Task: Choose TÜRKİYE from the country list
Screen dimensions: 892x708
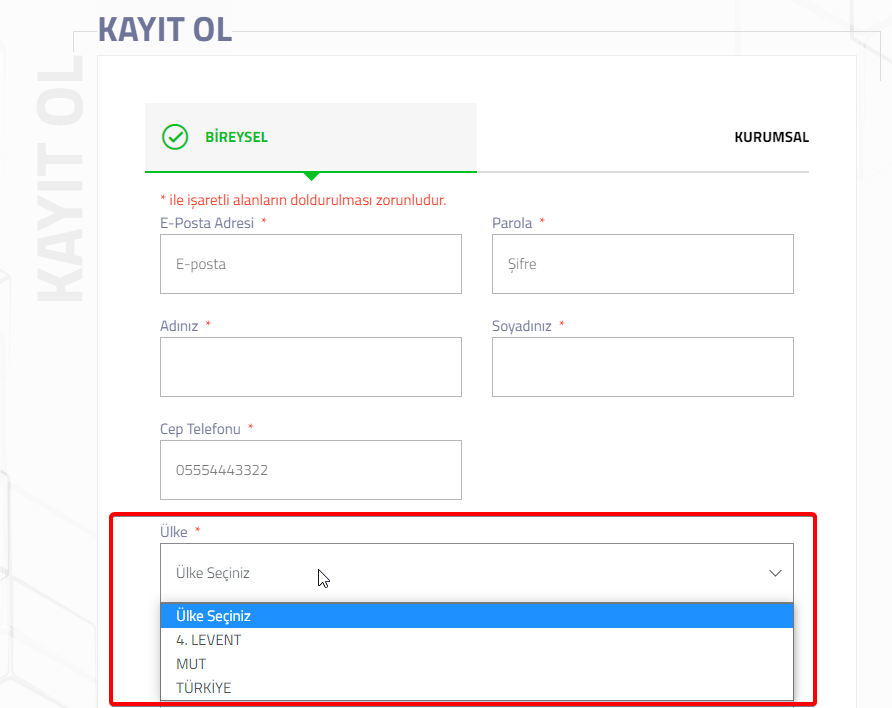Action: (477, 688)
